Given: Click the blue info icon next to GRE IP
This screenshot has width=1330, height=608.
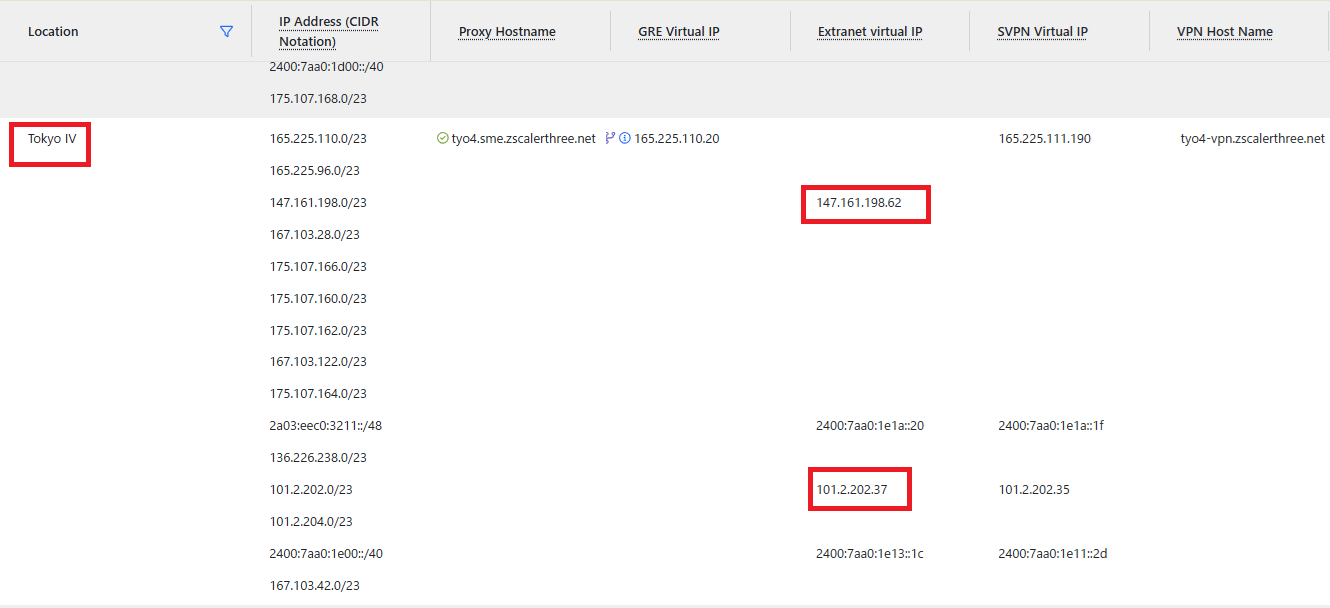Looking at the screenshot, I should (x=625, y=139).
